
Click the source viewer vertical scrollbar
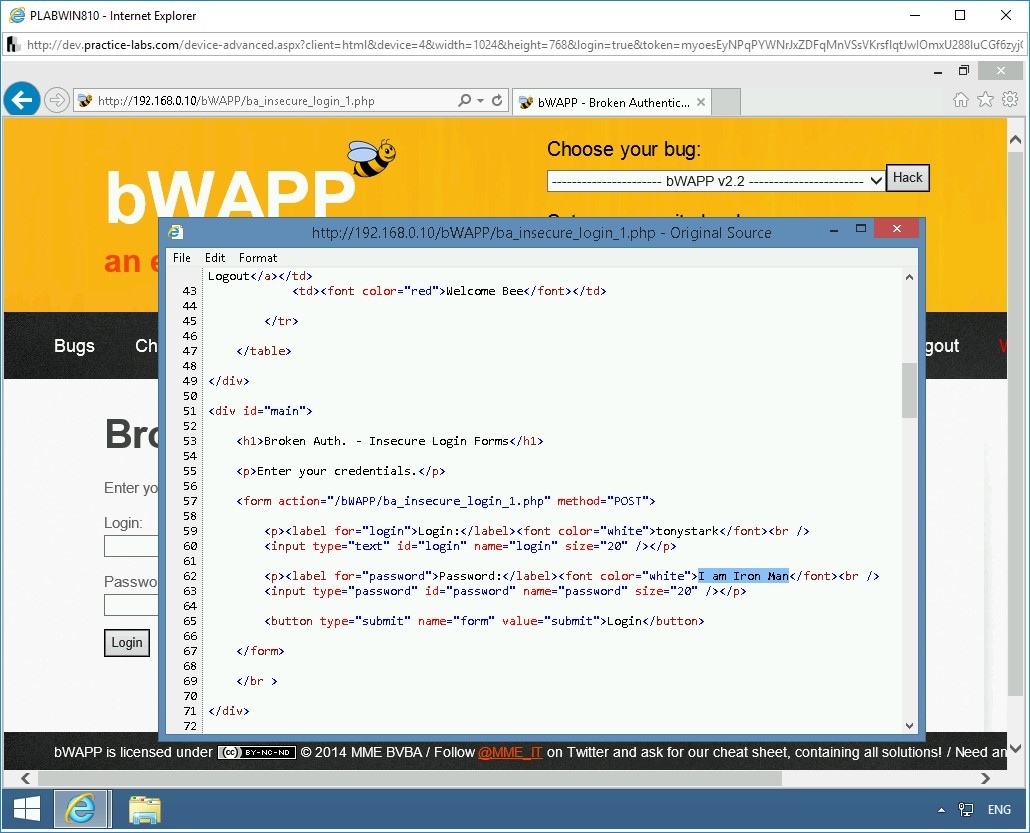tap(909, 392)
